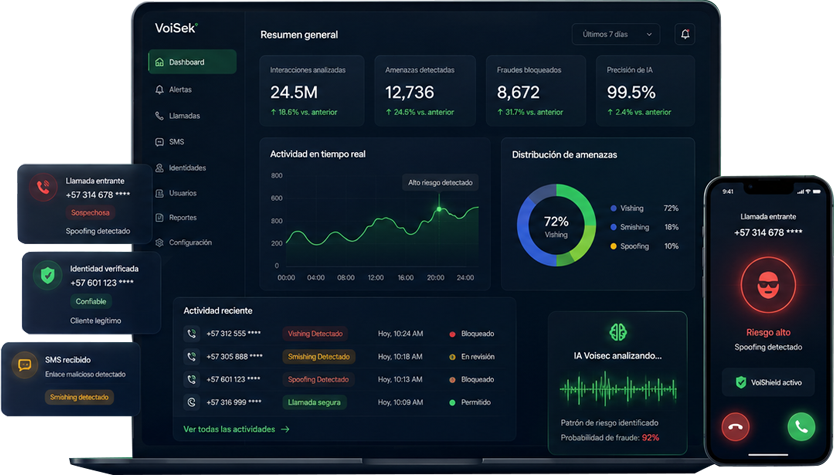Click the Usuarios icon in sidebar
Image resolution: width=834 pixels, height=475 pixels.
click(x=159, y=193)
